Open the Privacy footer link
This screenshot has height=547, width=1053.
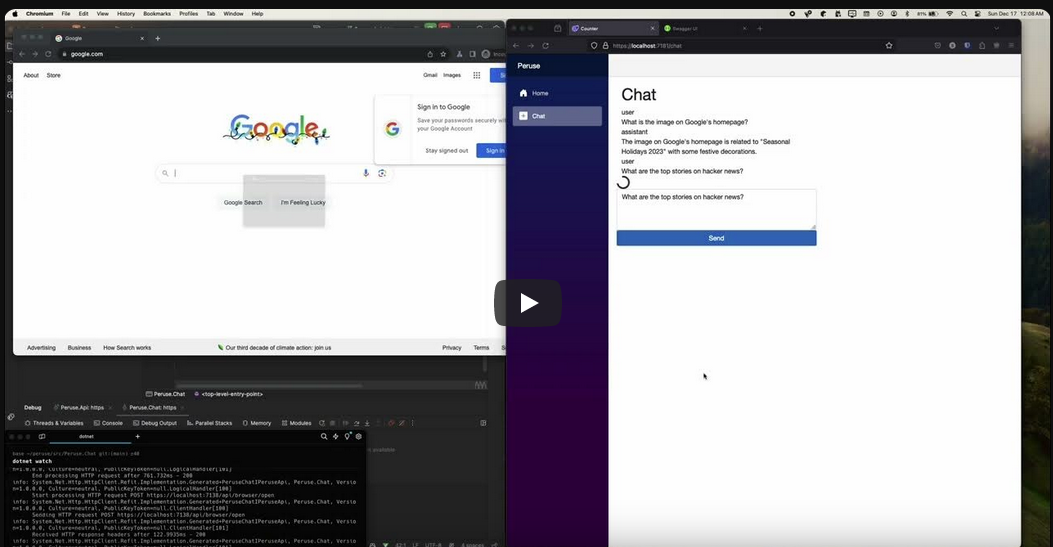click(x=452, y=348)
